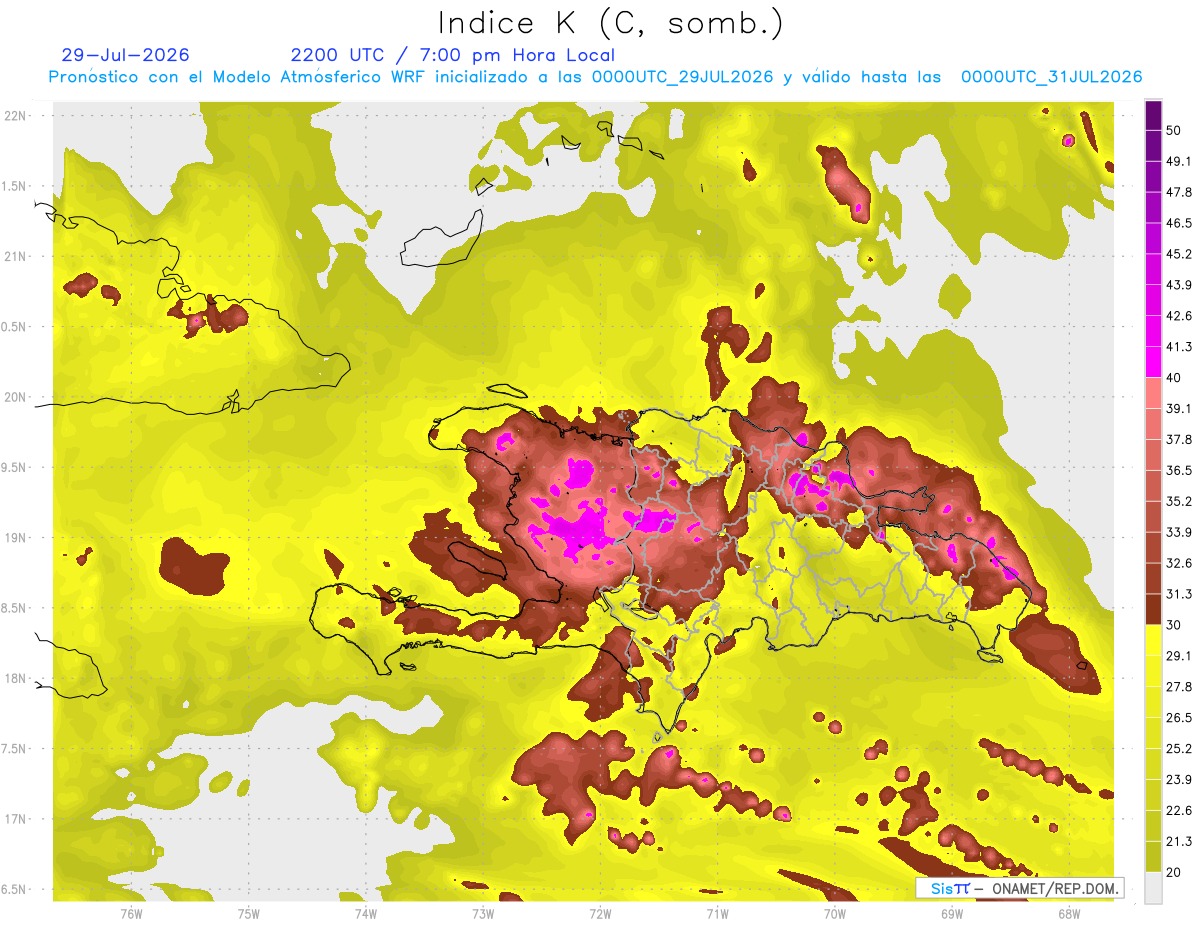
Task: Click the gray swatch below 20 on the color bar
Action: [x=1154, y=887]
